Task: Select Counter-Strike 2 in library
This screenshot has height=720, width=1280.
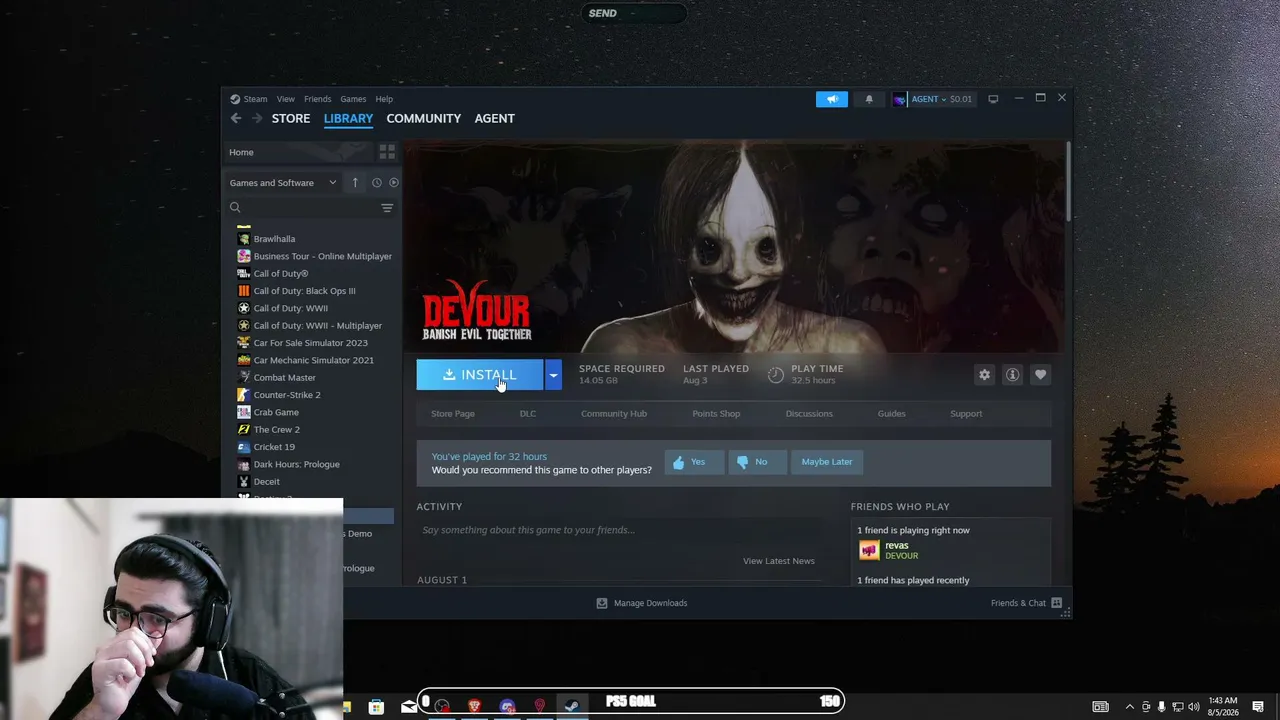Action: click(287, 395)
